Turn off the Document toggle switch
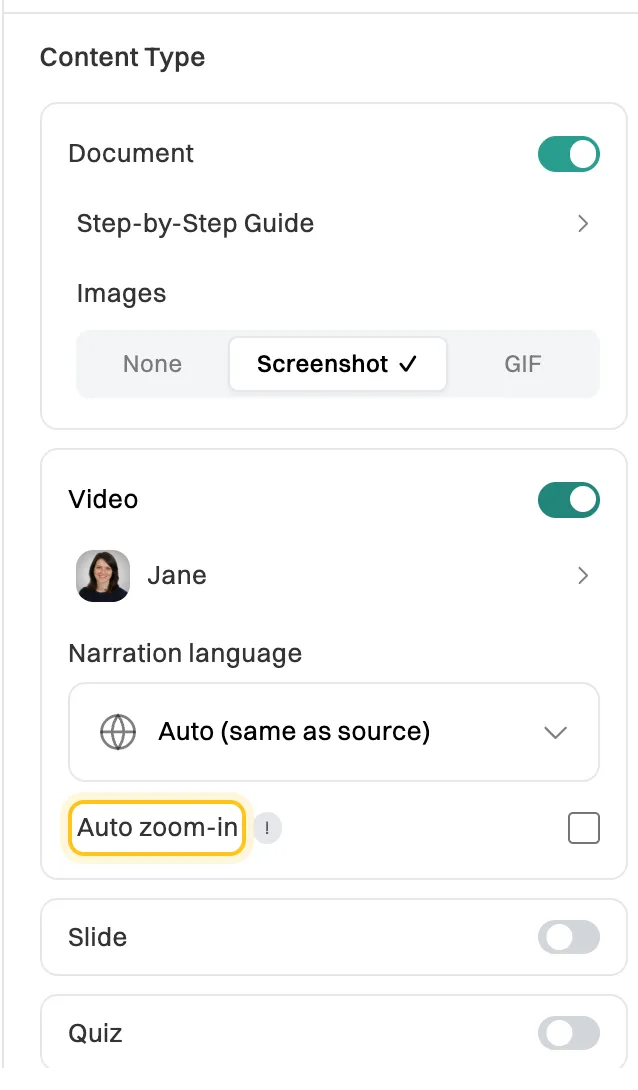The image size is (638, 1090). click(569, 154)
